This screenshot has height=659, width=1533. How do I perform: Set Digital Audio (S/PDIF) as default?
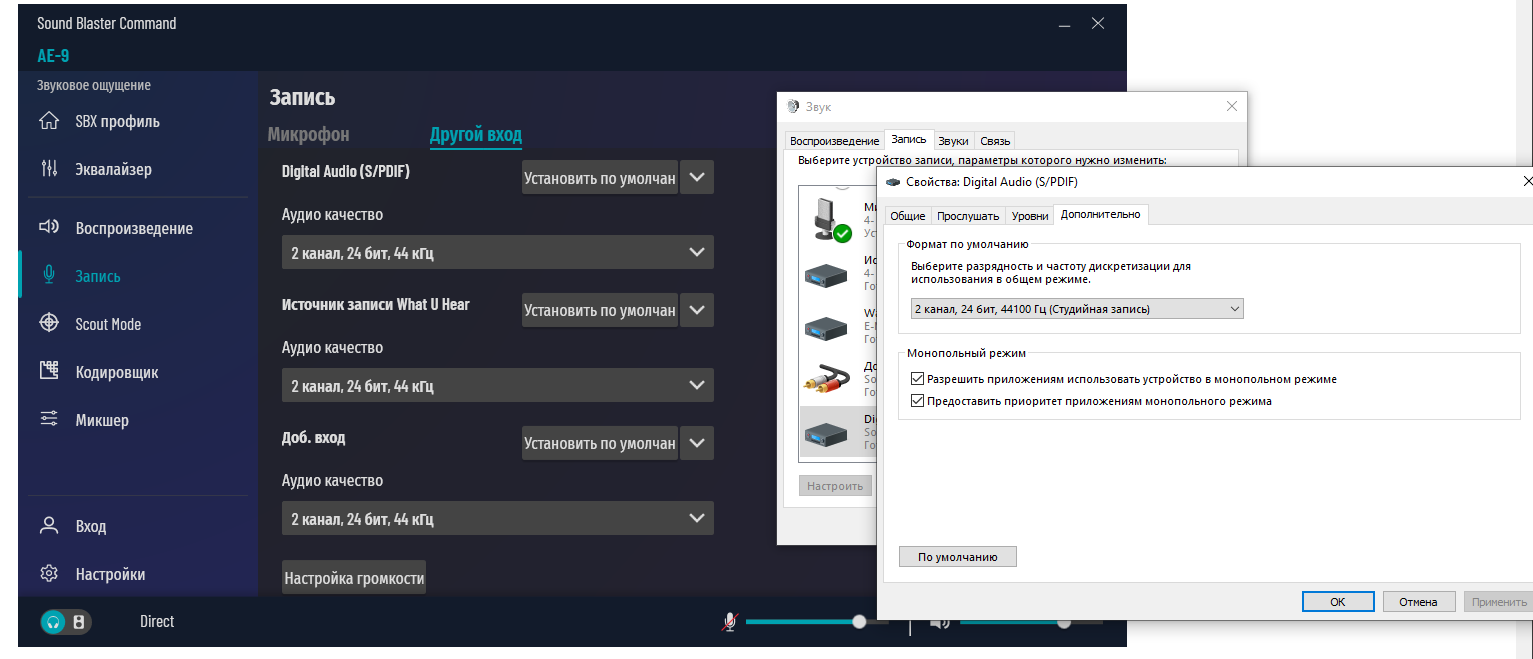600,178
